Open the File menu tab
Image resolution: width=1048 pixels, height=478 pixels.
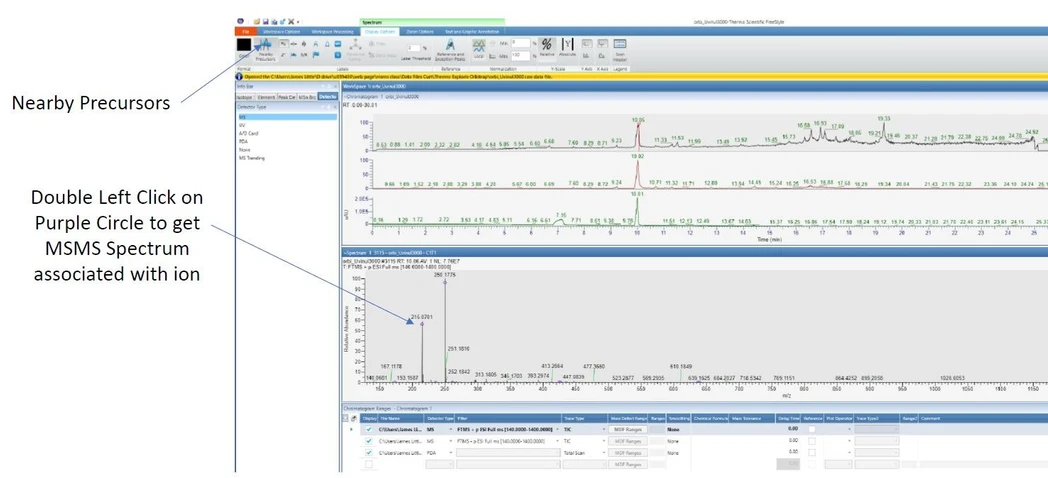(x=246, y=31)
